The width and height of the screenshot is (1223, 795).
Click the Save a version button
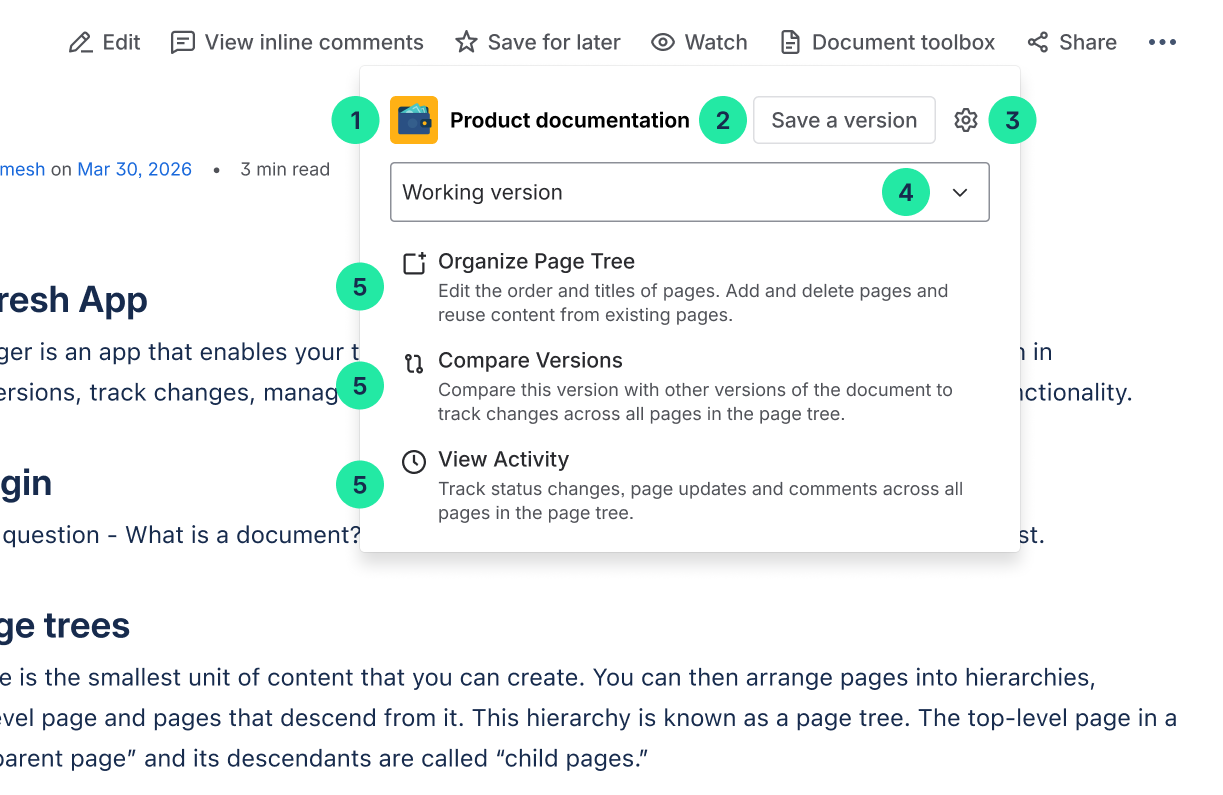point(844,121)
